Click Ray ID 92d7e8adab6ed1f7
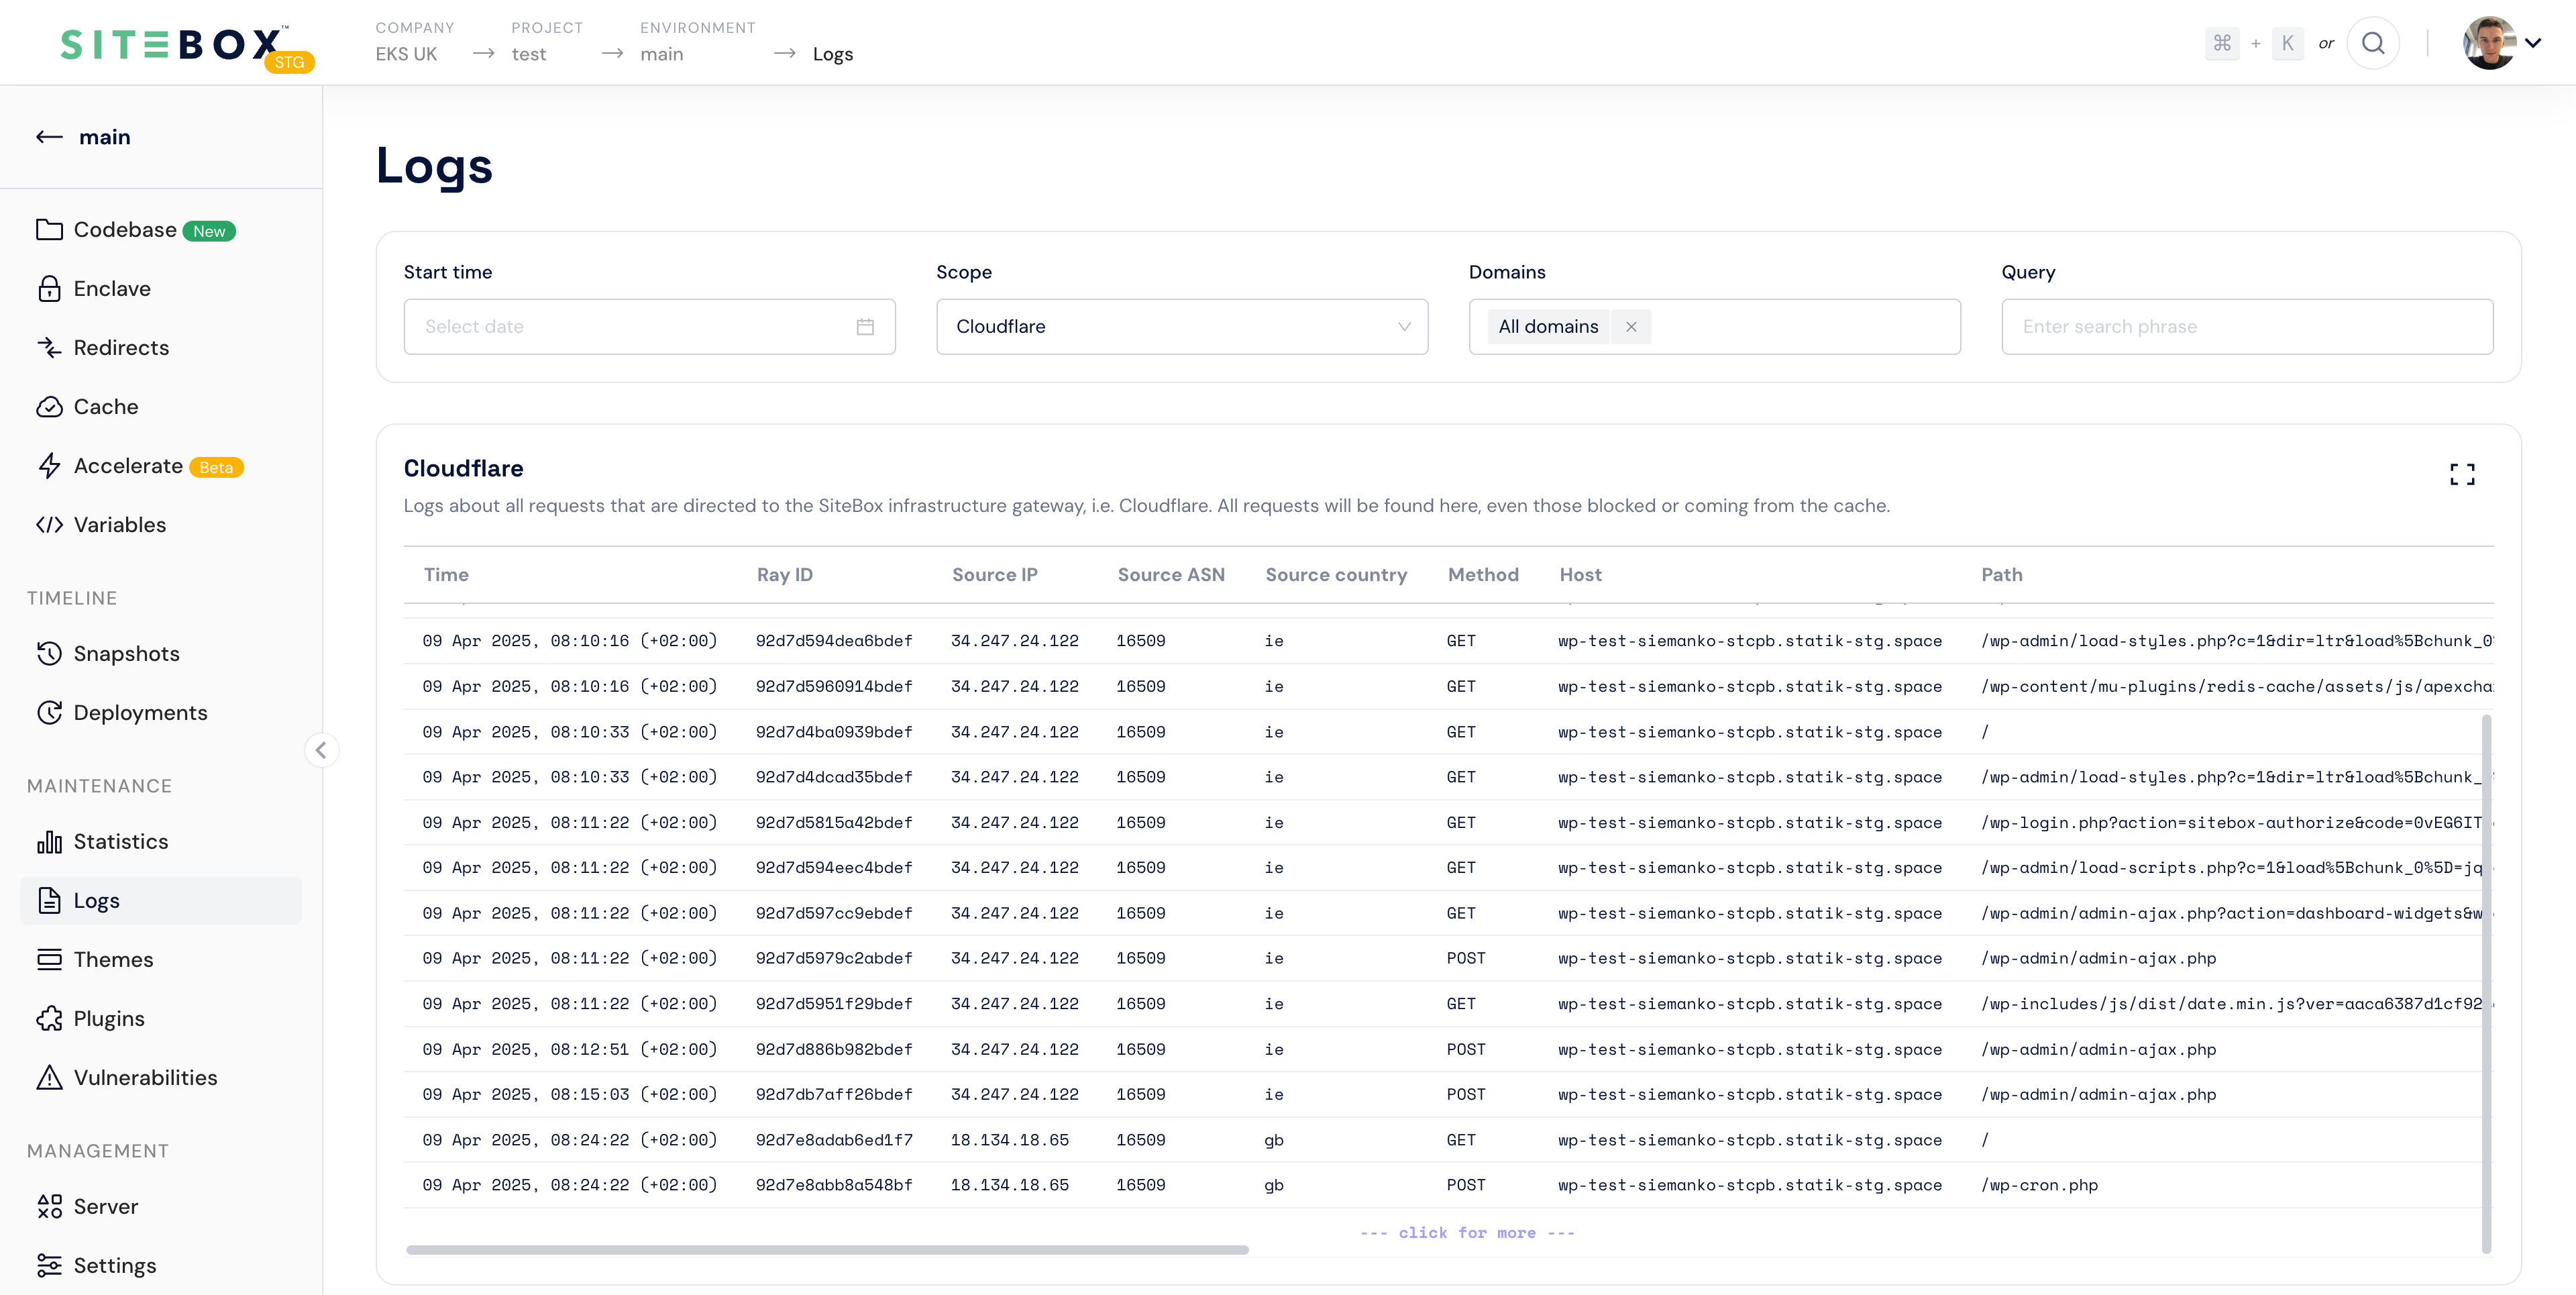 coord(834,1140)
